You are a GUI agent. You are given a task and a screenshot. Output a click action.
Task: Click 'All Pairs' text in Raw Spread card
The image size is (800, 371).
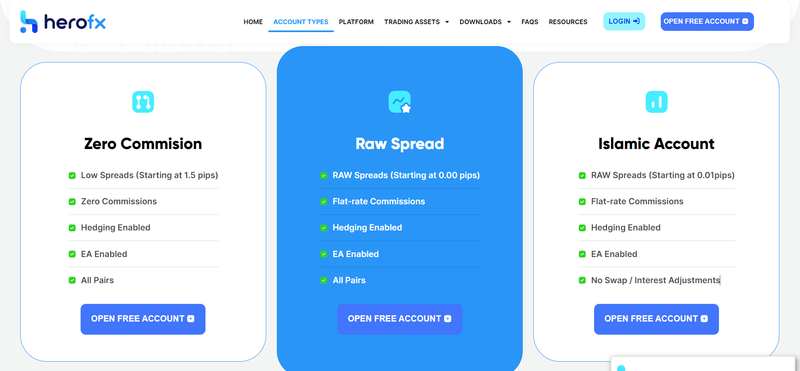[x=349, y=280]
